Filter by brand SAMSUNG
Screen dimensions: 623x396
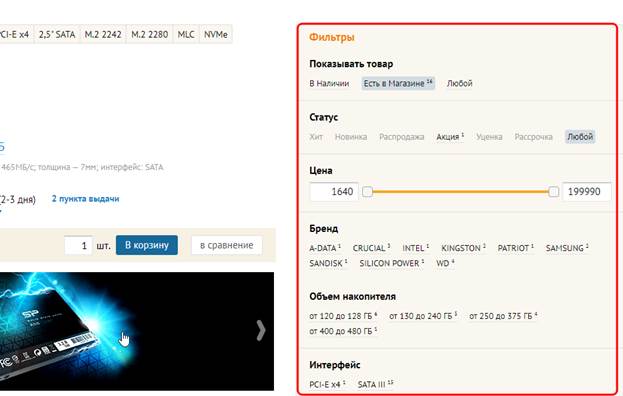567,248
